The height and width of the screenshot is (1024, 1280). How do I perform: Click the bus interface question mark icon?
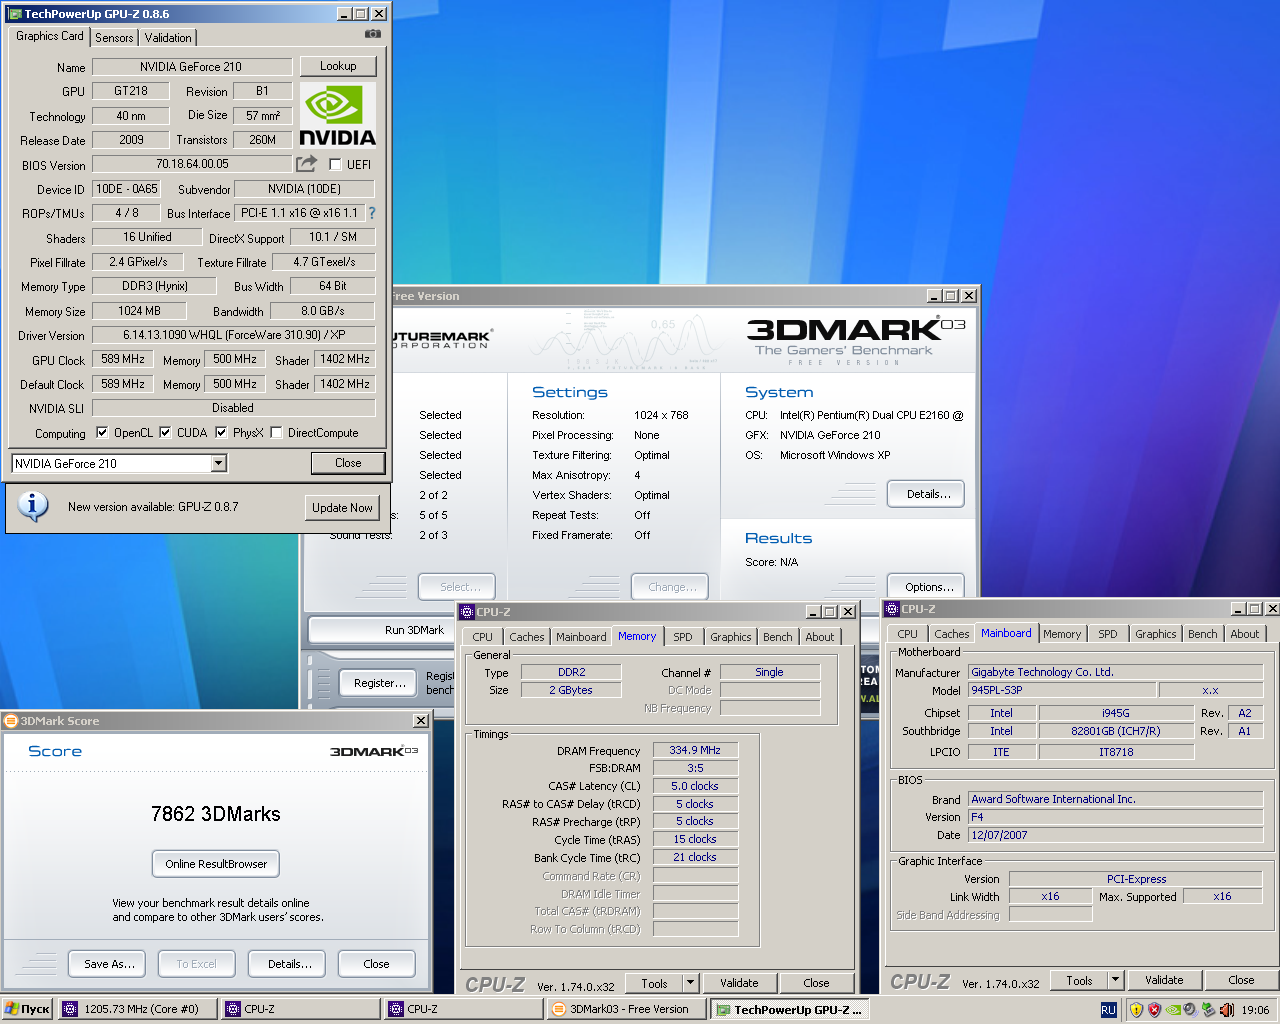[x=372, y=213]
